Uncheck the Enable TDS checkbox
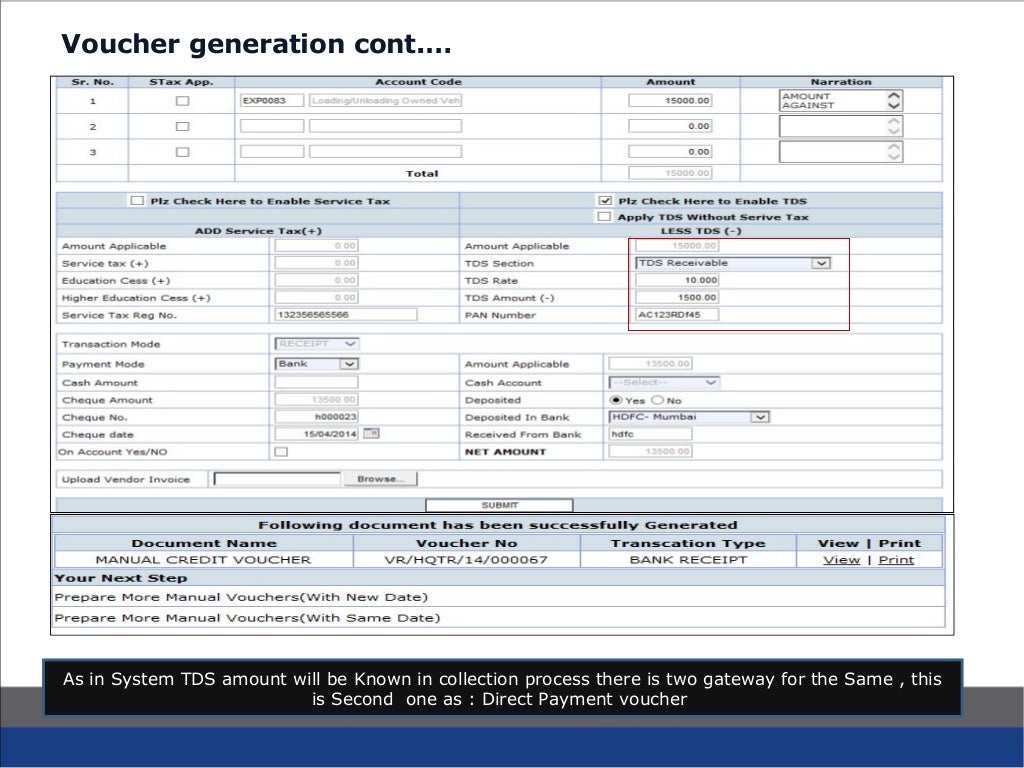 pyautogui.click(x=605, y=200)
